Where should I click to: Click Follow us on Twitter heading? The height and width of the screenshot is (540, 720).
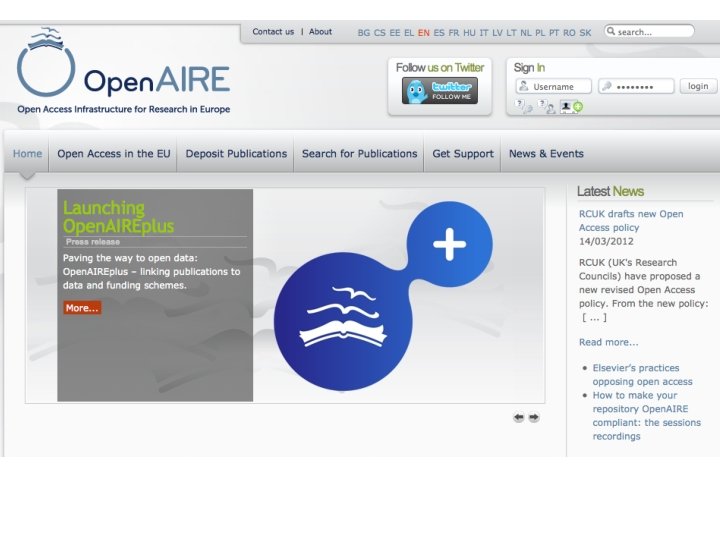point(440,68)
